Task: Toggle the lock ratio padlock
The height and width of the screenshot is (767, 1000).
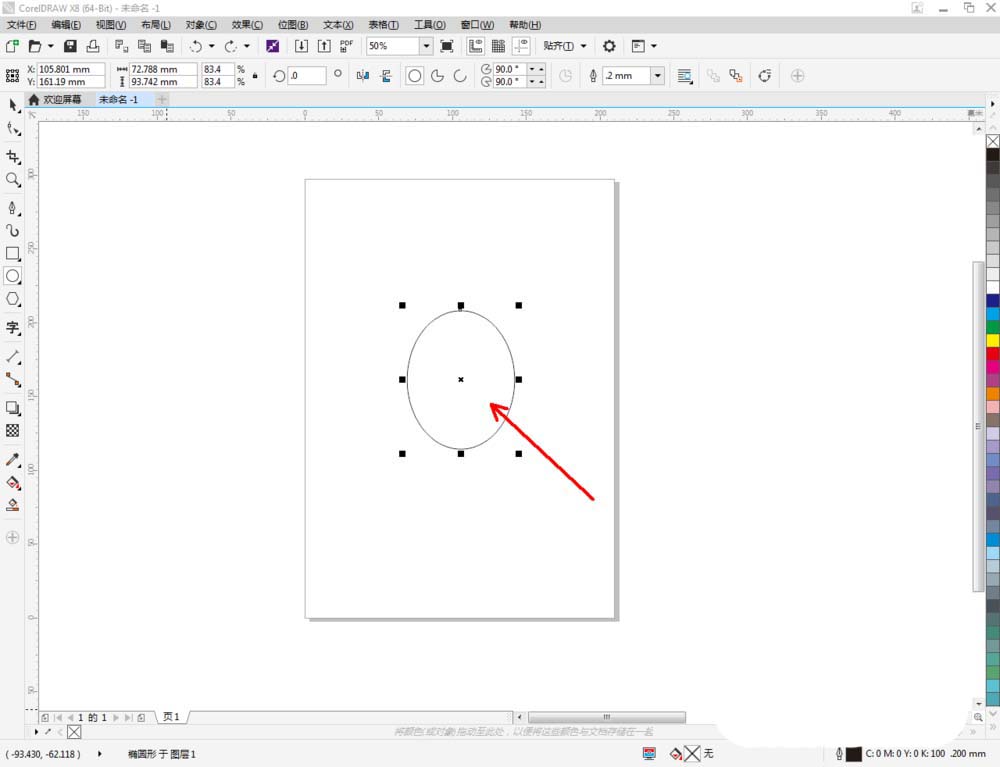Action: coord(255,75)
